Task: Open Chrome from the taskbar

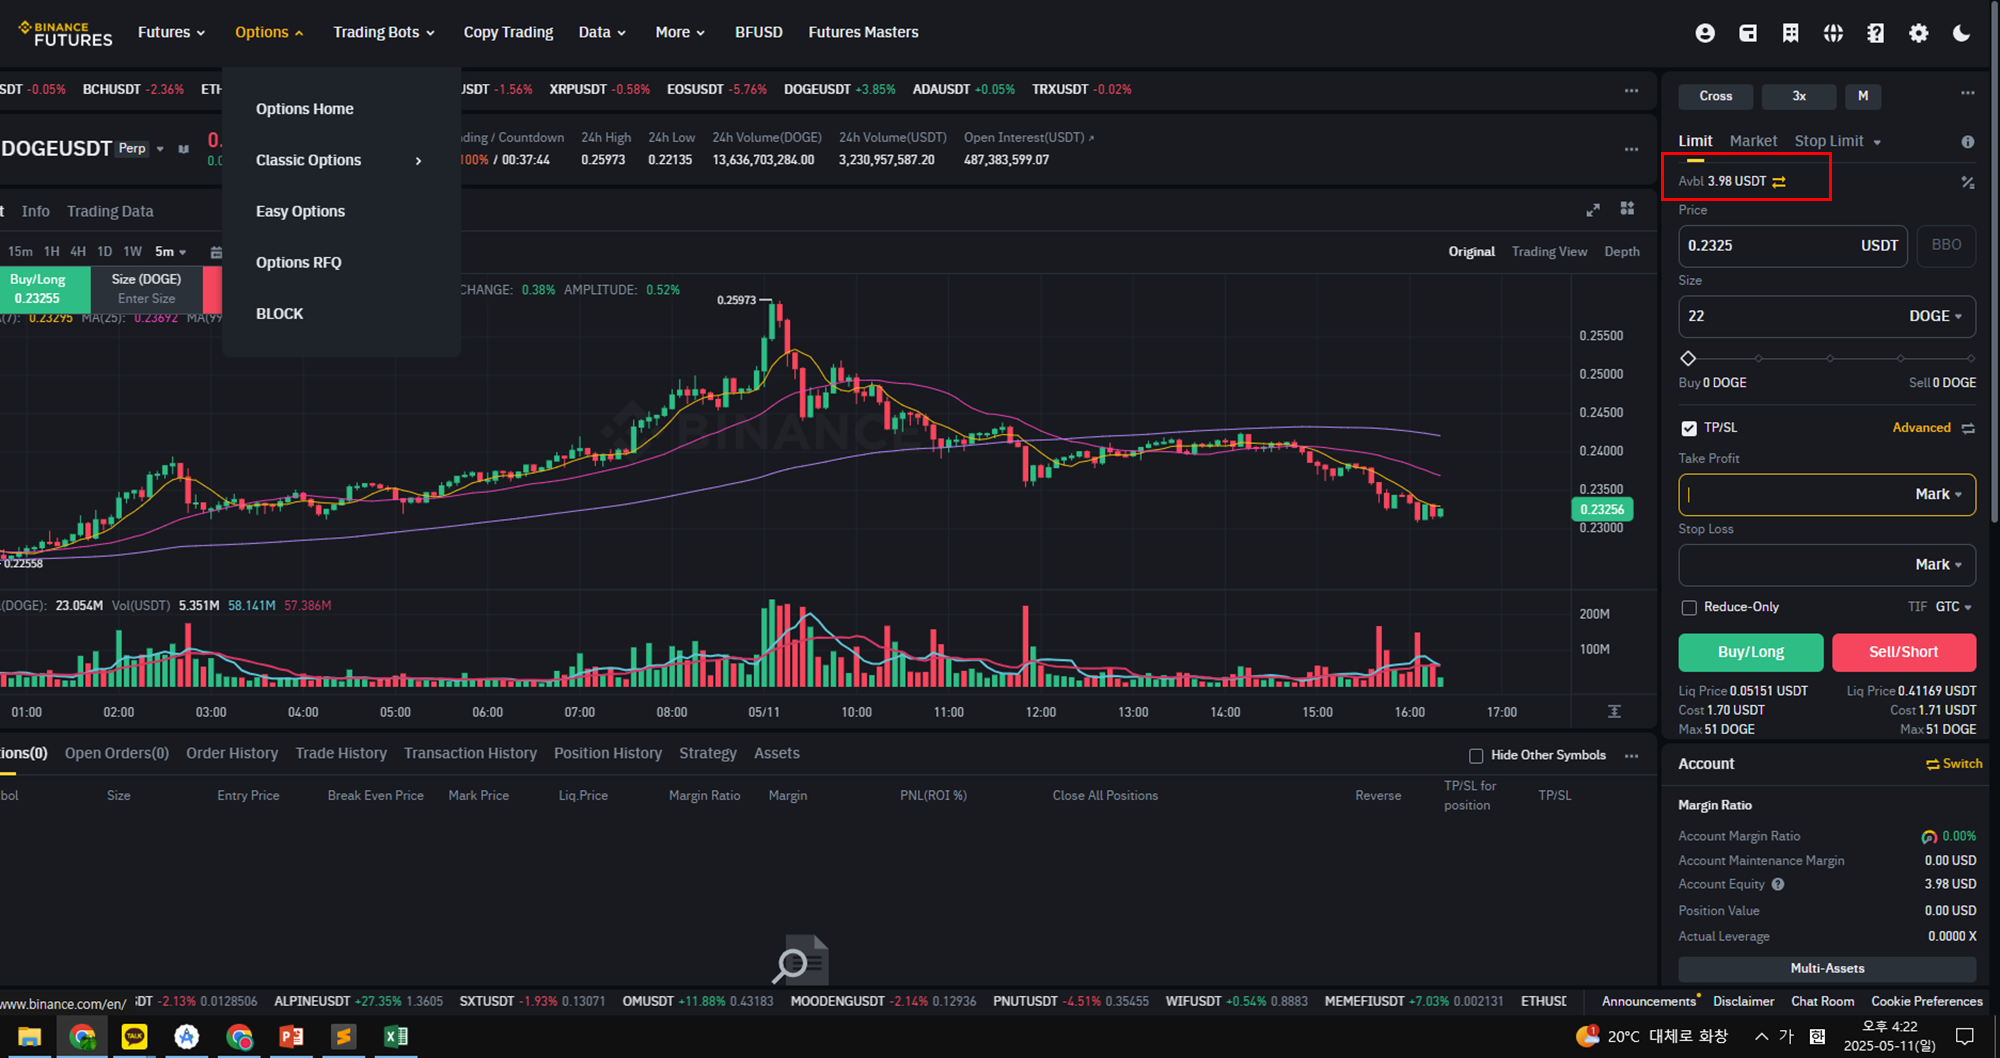Action: click(82, 1037)
